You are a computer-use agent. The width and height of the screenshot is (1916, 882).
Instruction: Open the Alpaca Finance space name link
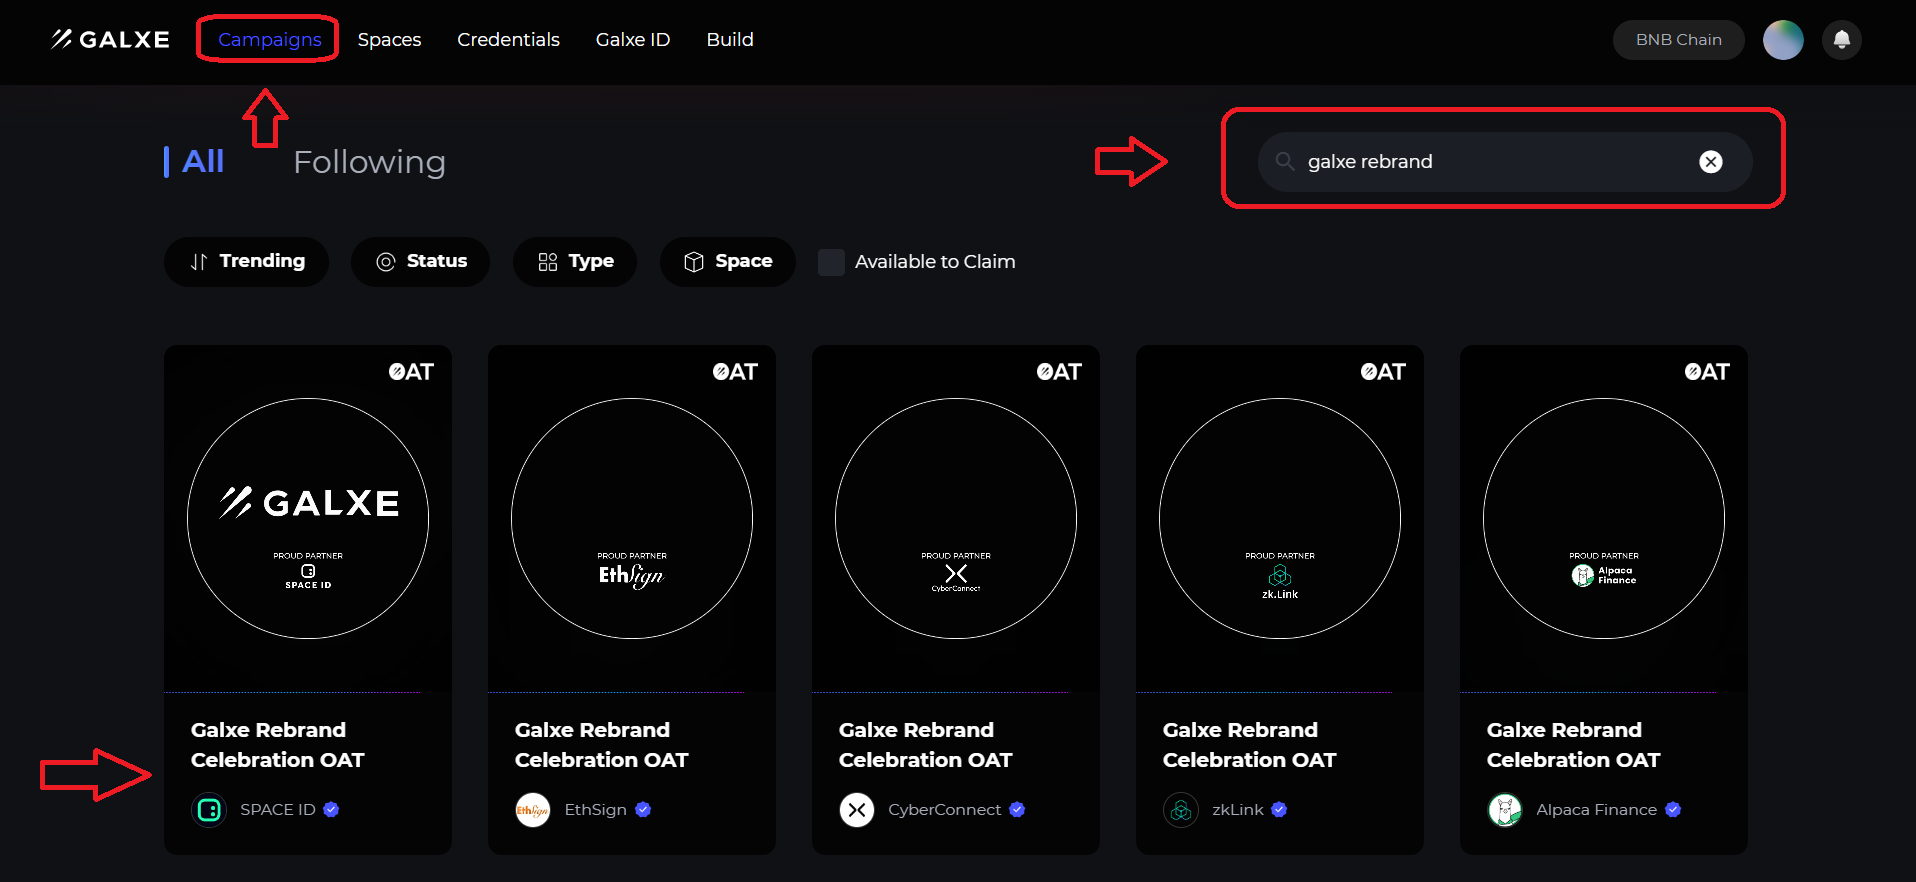coord(1596,810)
